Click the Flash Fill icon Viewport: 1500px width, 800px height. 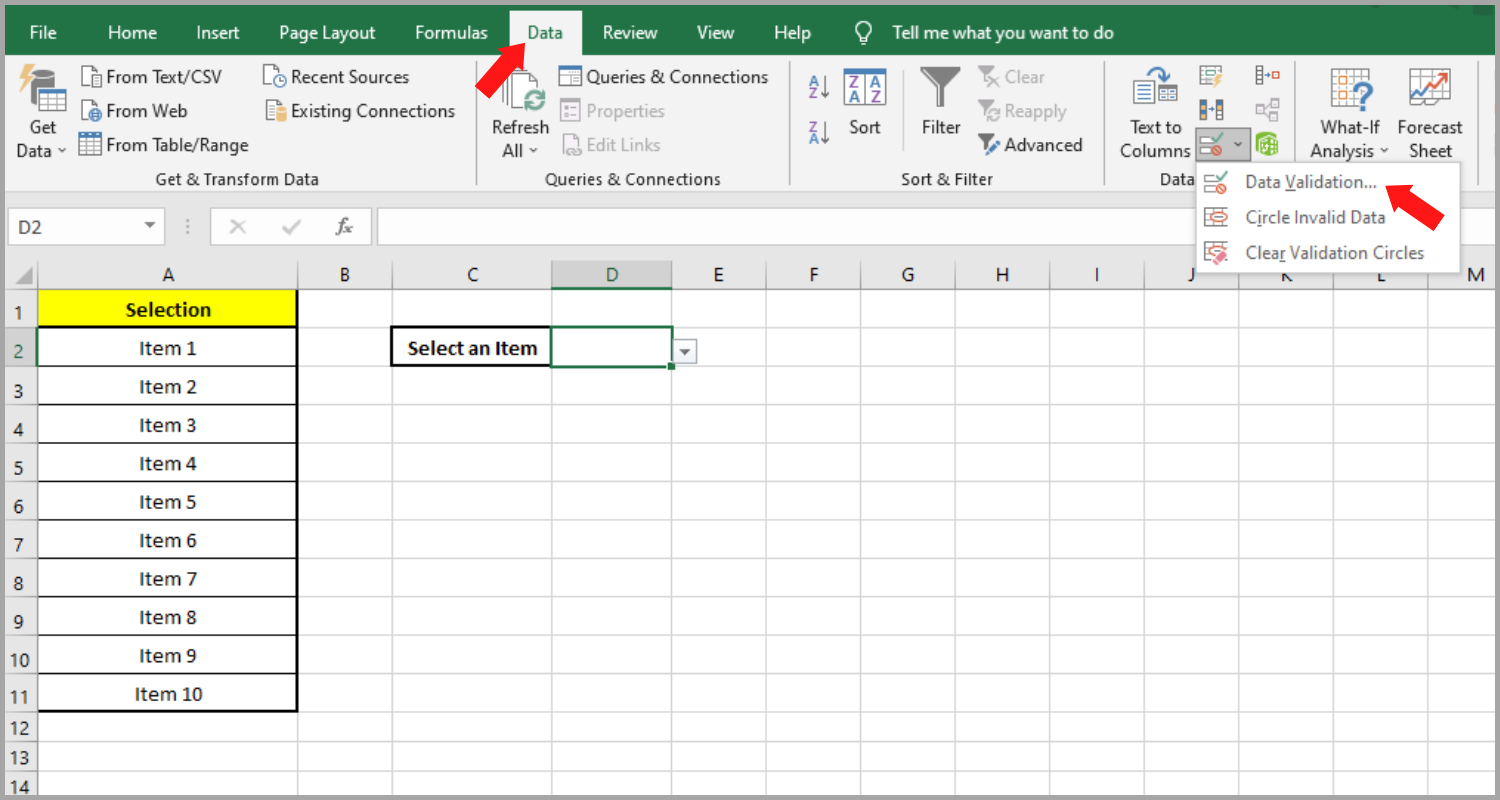click(1209, 75)
